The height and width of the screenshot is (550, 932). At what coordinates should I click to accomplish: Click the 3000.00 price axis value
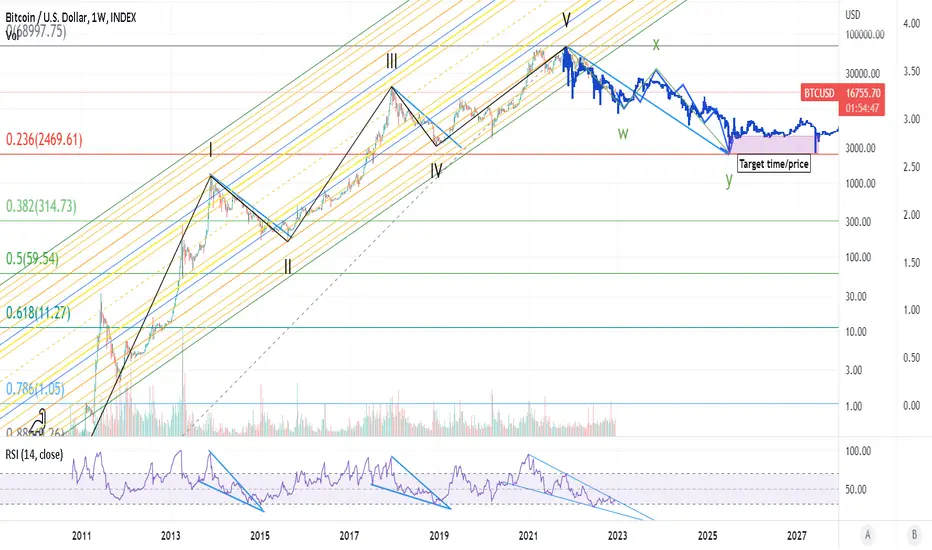(x=861, y=148)
